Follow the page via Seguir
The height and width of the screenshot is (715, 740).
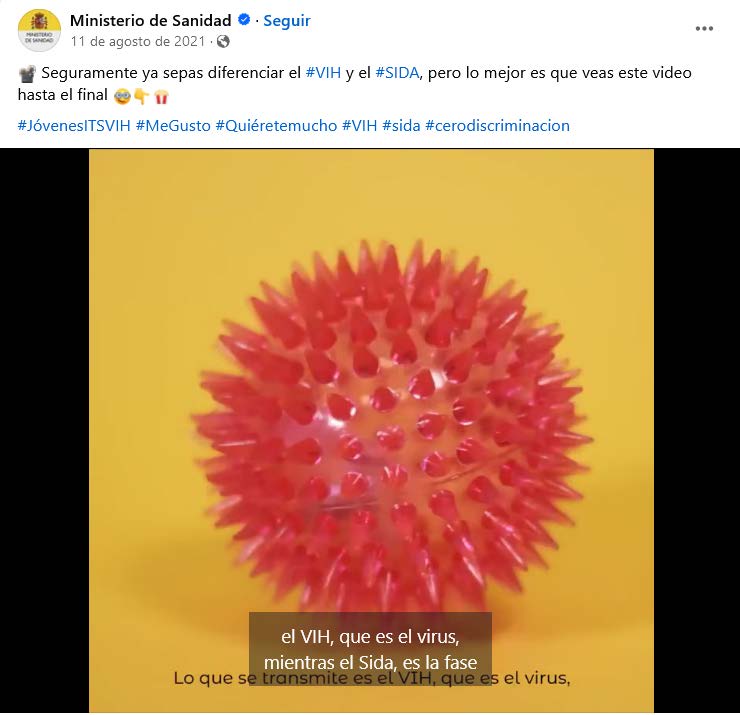[286, 20]
